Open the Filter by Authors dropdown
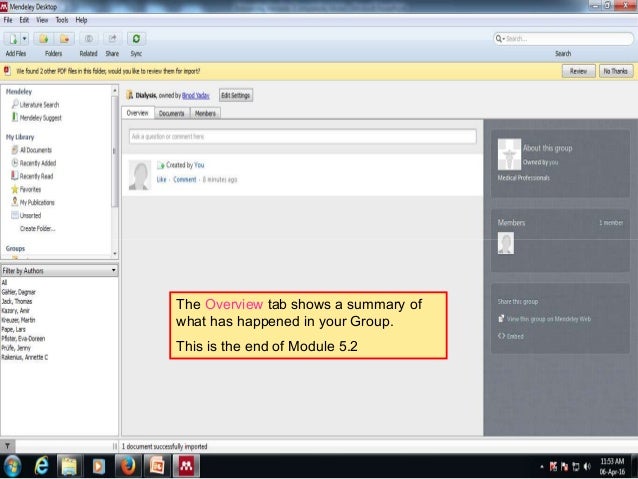 [59, 271]
